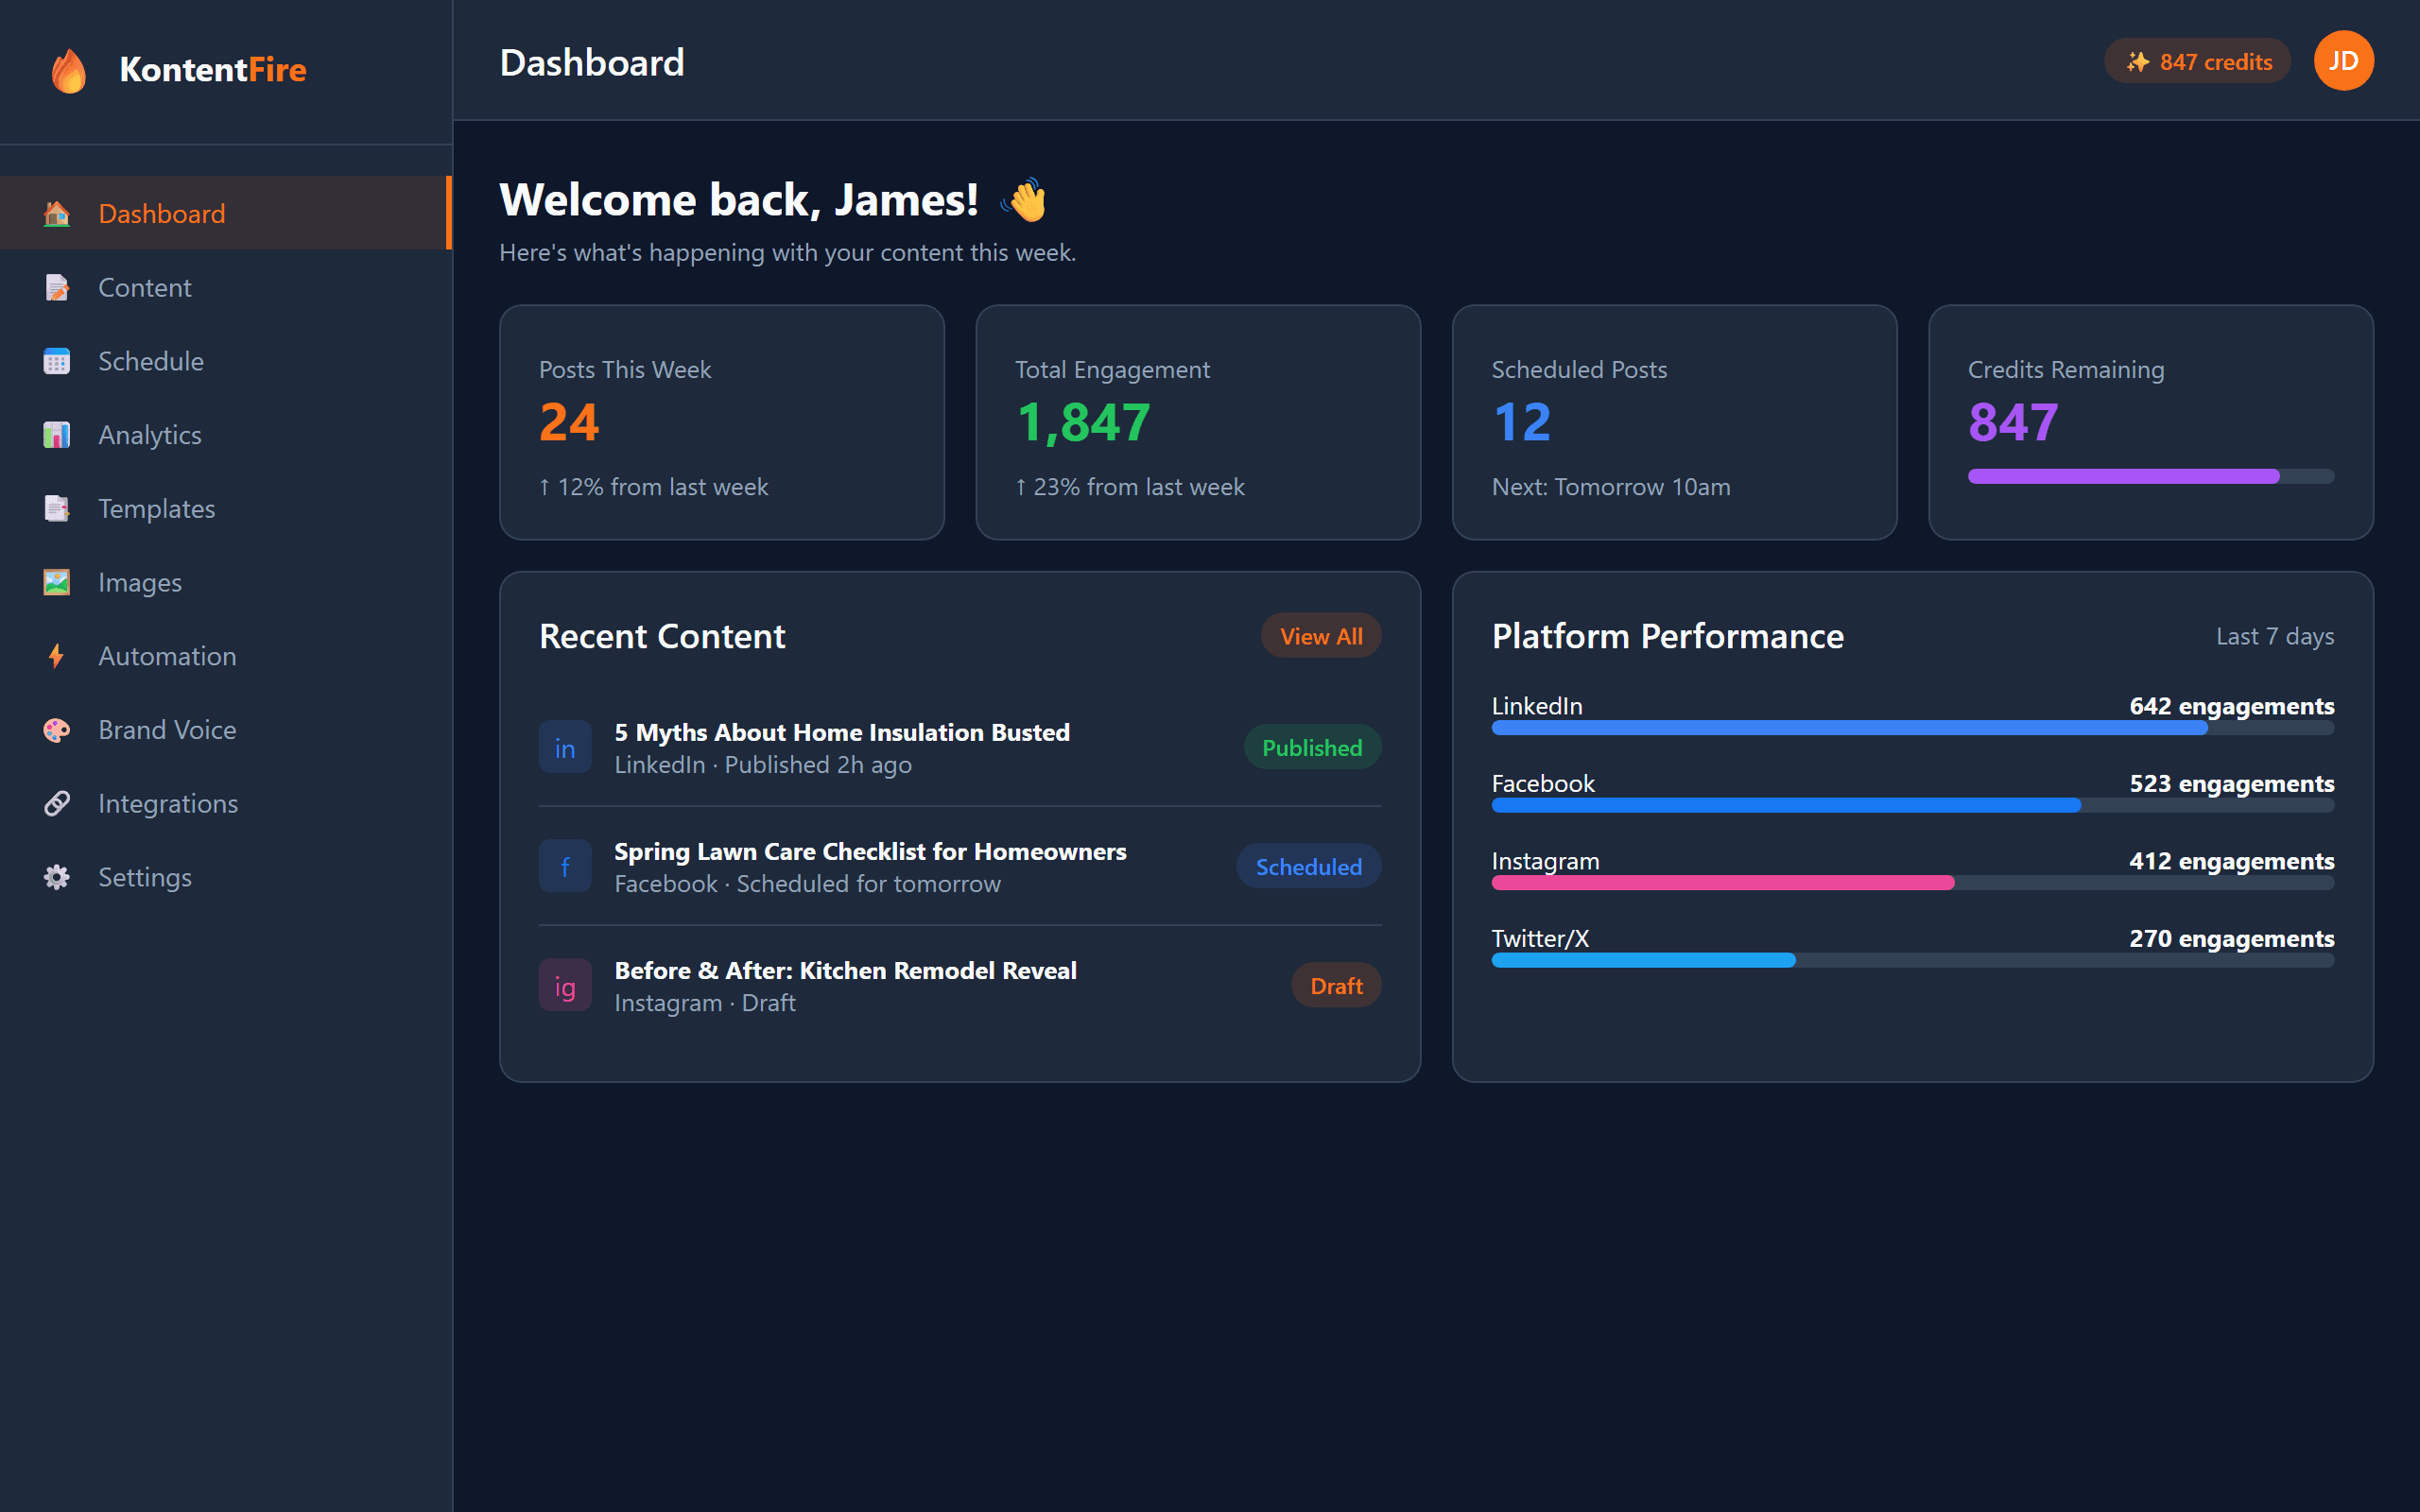Click the KontentFire flame logo
Screen dimensions: 2420x1512
click(69, 69)
